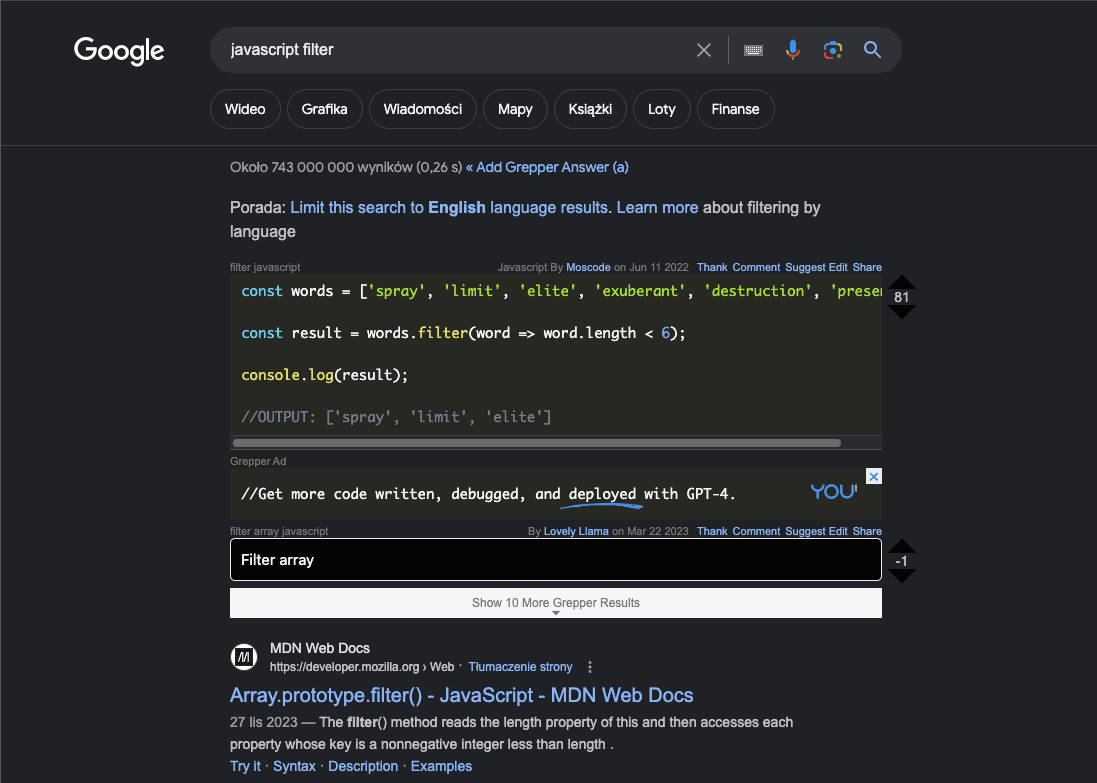
Task: Switch to the Grafika search tab
Action: [x=325, y=109]
